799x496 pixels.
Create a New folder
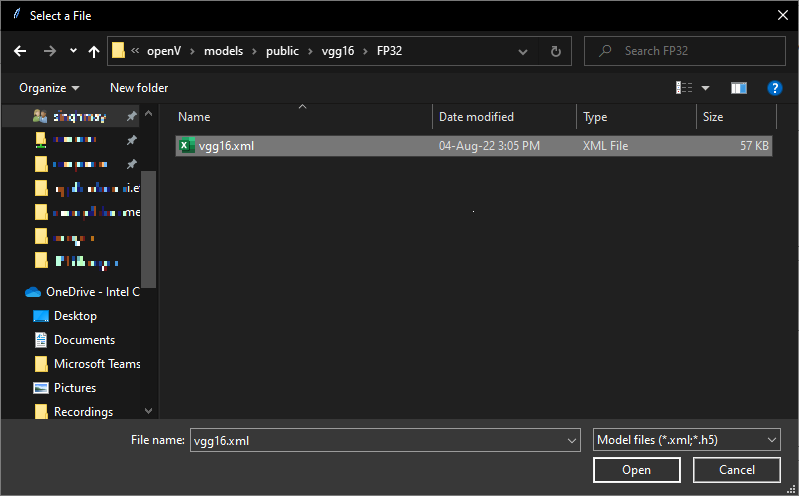139,88
